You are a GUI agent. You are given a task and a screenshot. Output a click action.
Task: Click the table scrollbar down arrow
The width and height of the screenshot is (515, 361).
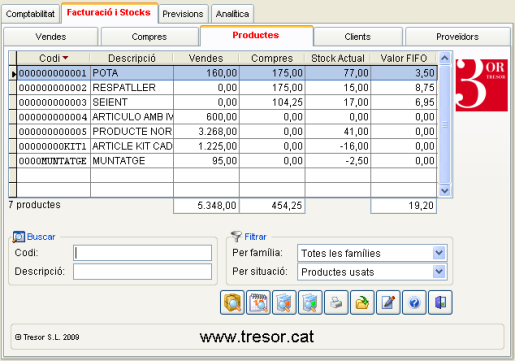point(445,191)
